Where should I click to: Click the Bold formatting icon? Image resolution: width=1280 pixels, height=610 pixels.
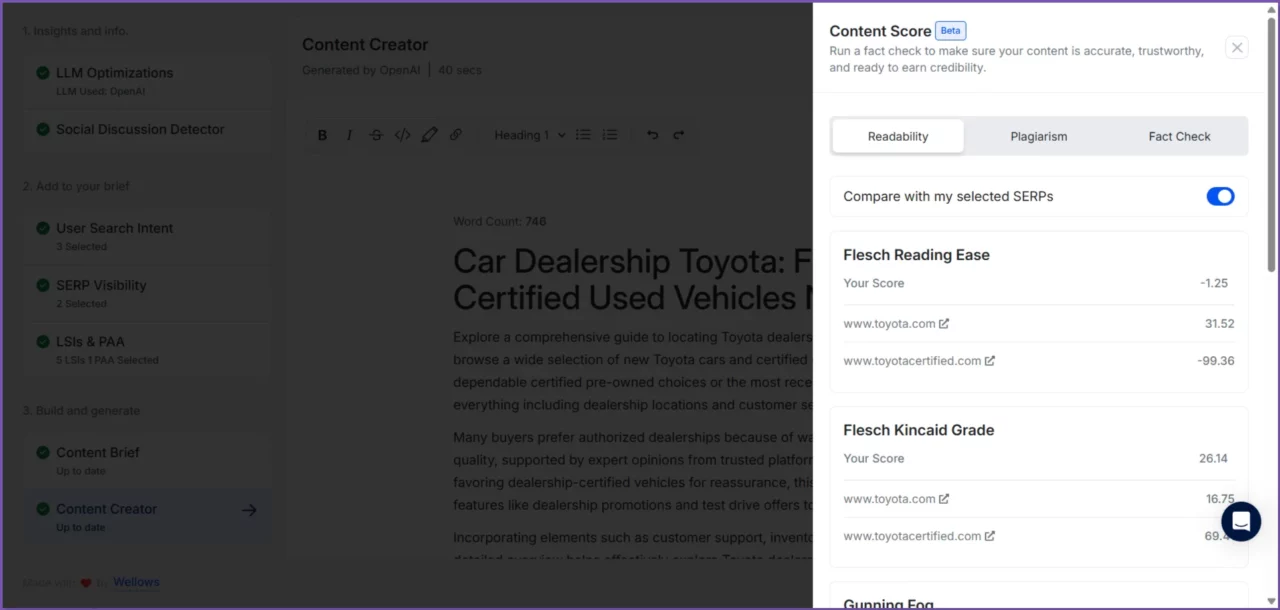click(322, 135)
